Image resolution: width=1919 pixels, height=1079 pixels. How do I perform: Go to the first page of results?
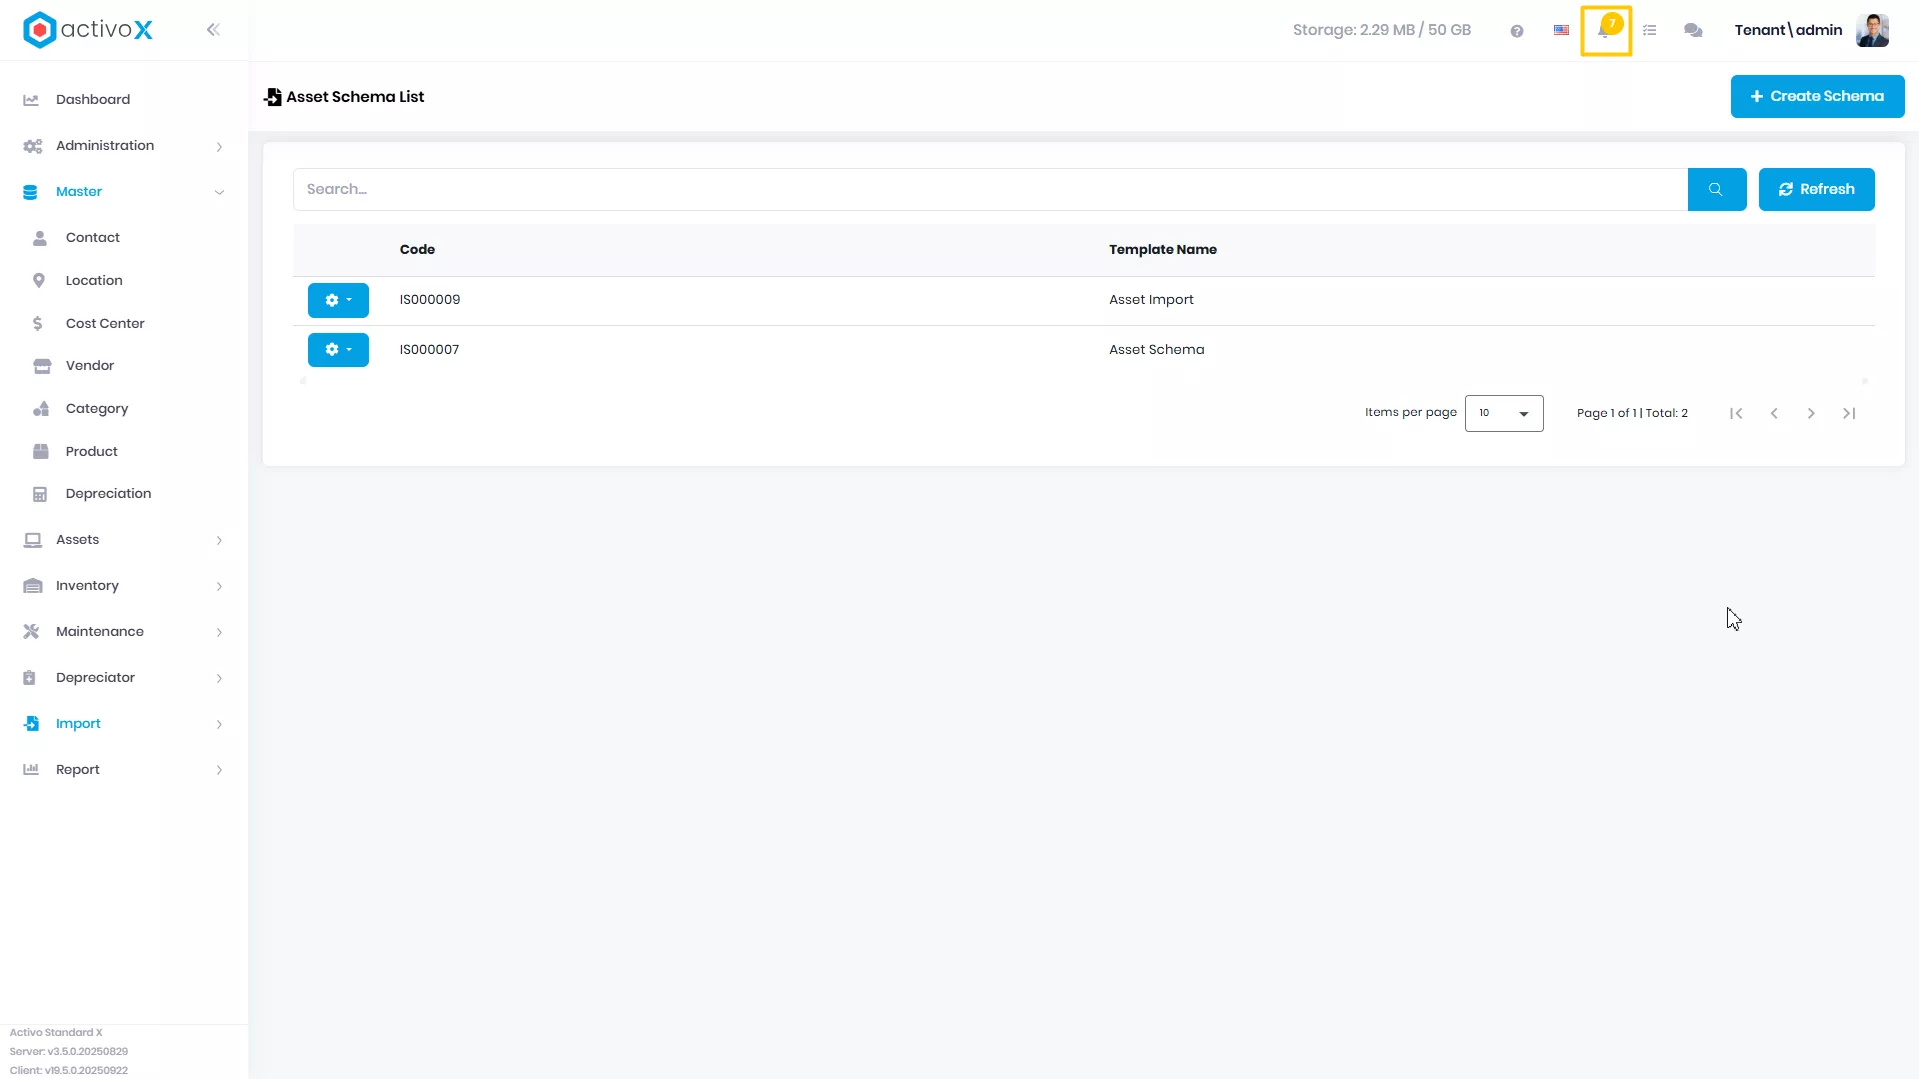(1736, 413)
